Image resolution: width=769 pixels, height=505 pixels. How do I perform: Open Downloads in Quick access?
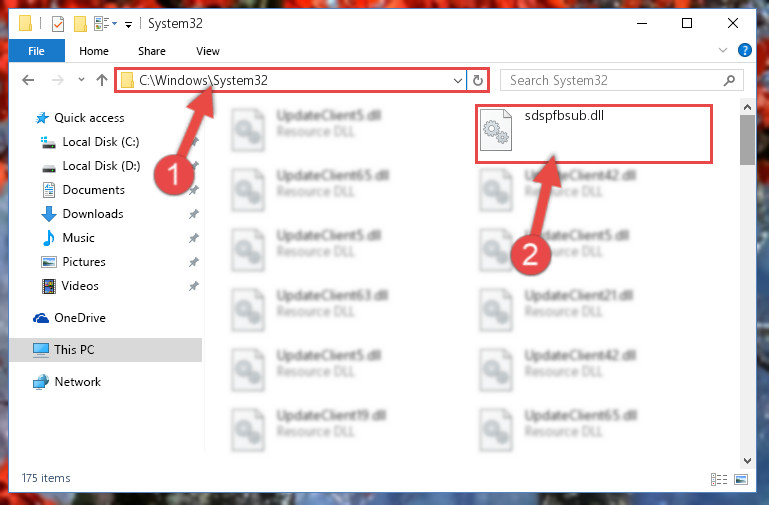click(93, 214)
